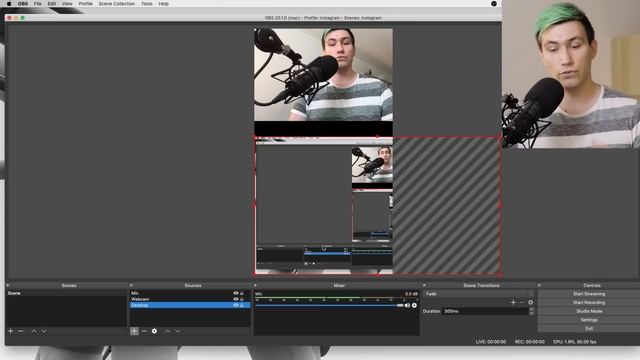Click the menu bar status icon

(494, 4)
